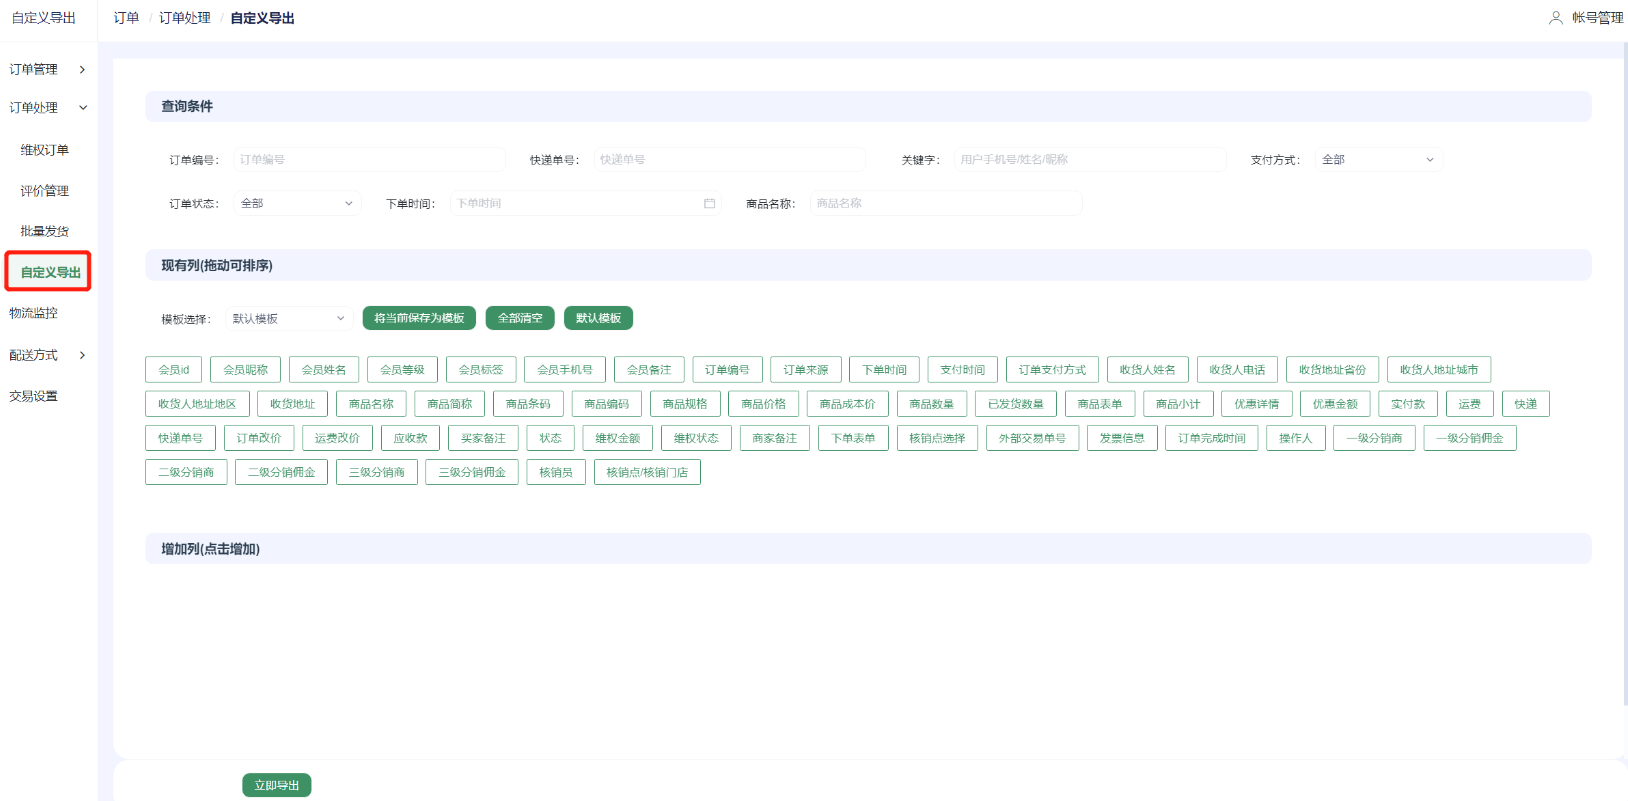Click the 收货人电话 column tag
Image resolution: width=1628 pixels, height=801 pixels.
1237,370
